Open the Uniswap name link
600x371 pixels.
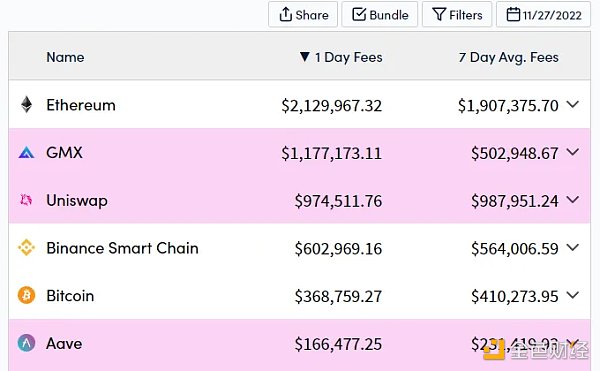click(x=77, y=201)
